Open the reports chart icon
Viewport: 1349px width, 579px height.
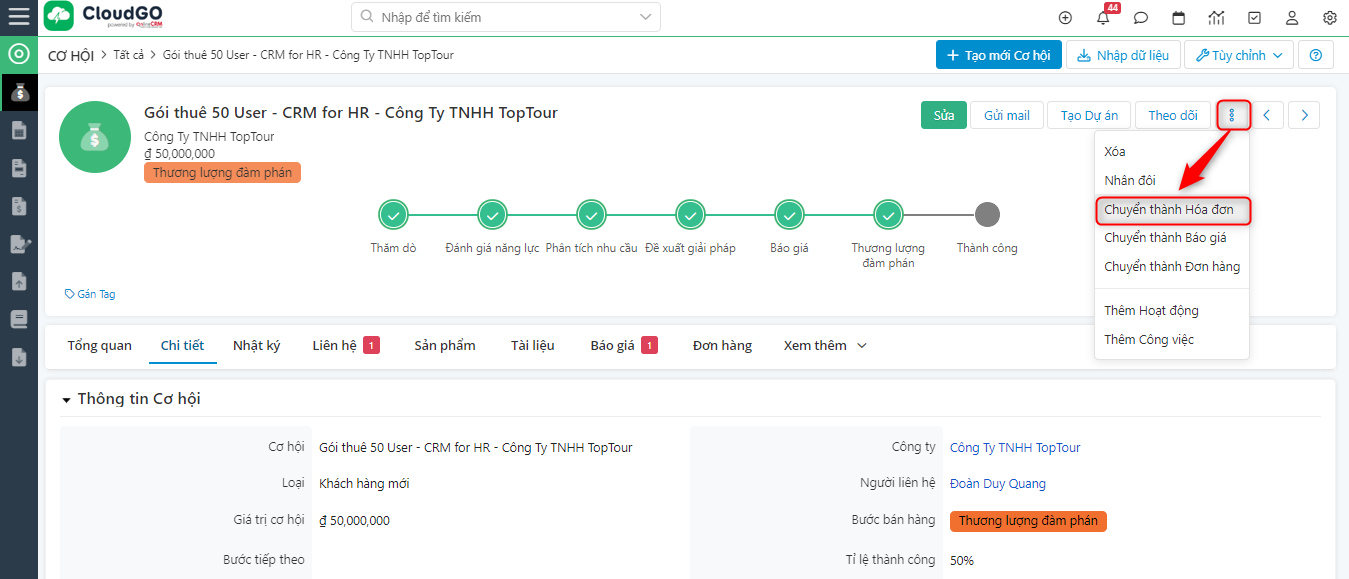pyautogui.click(x=1216, y=18)
